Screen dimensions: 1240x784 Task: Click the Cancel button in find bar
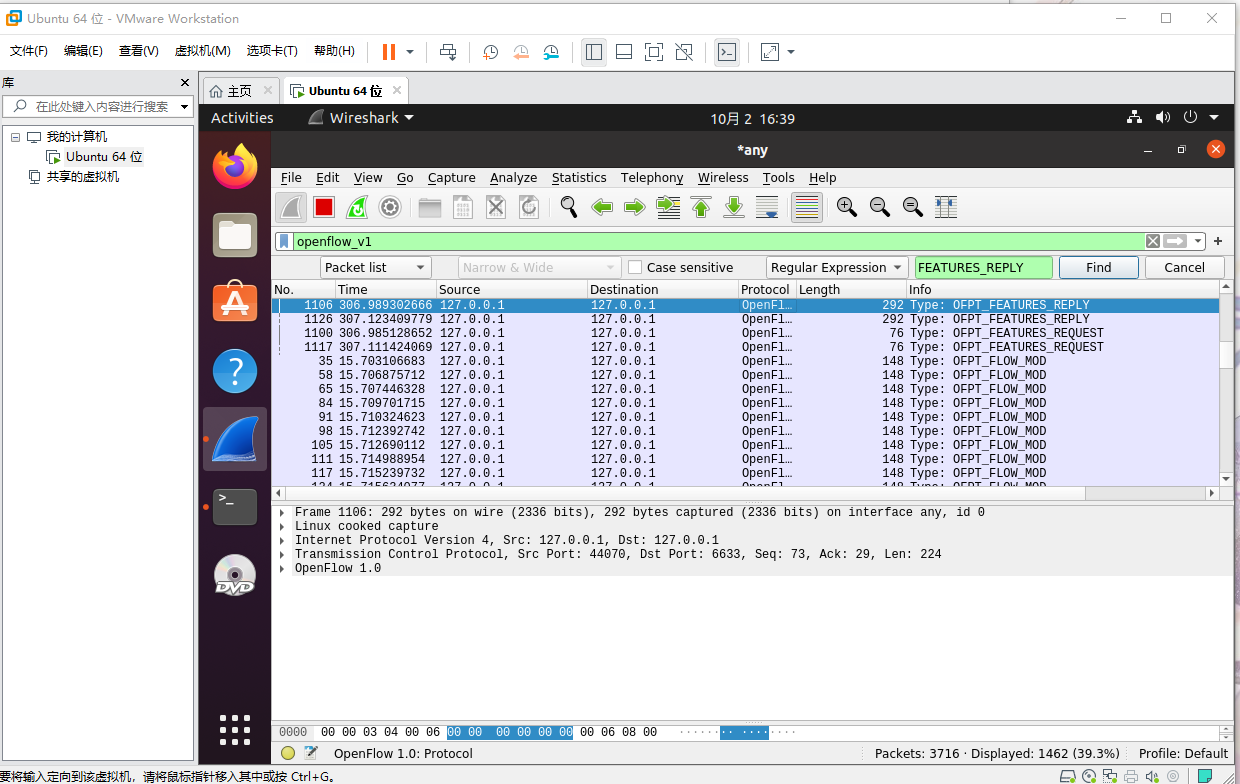click(1185, 267)
